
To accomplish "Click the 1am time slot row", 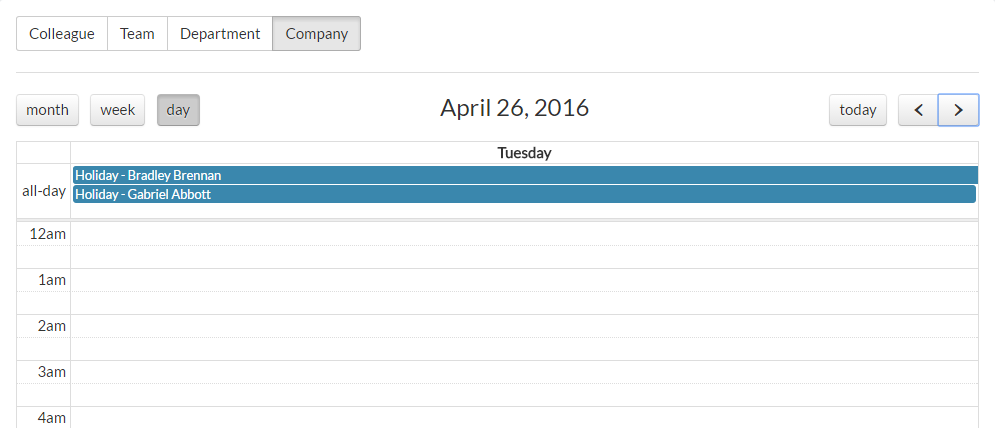I will click(x=524, y=280).
